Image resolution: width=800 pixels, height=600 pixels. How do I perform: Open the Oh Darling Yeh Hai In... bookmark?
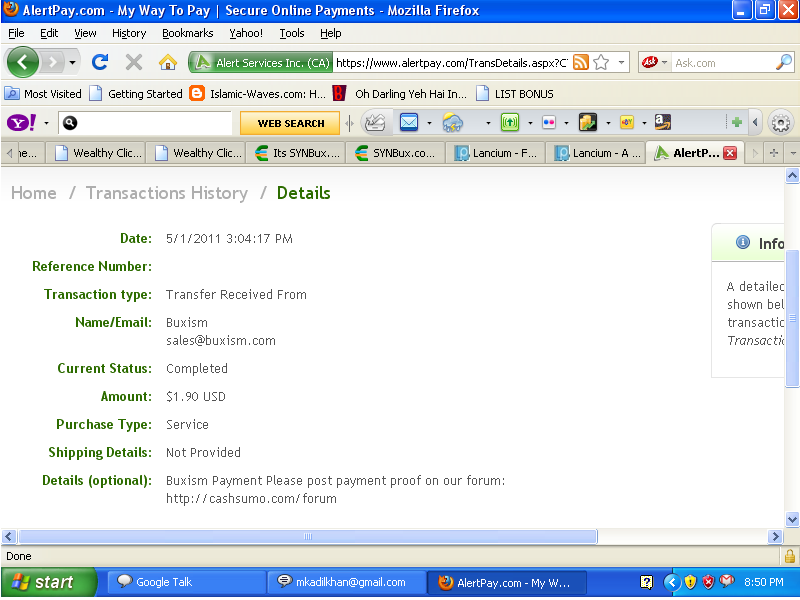click(399, 94)
